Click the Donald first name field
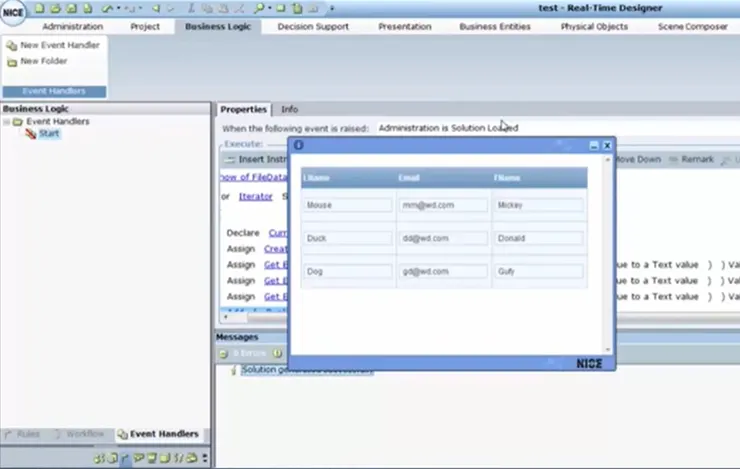The width and height of the screenshot is (740, 469). point(539,238)
